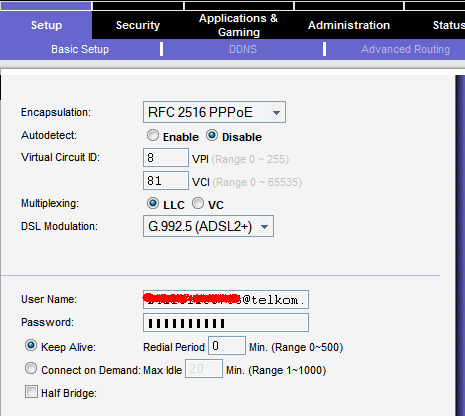The height and width of the screenshot is (416, 465).
Task: Click the VCI range hint text
Action: (x=257, y=182)
